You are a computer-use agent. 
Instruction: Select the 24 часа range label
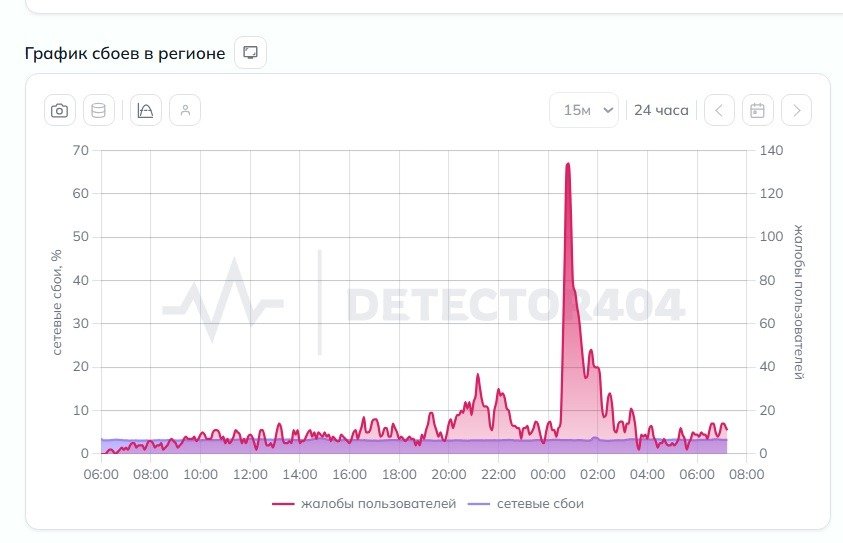[x=661, y=110]
